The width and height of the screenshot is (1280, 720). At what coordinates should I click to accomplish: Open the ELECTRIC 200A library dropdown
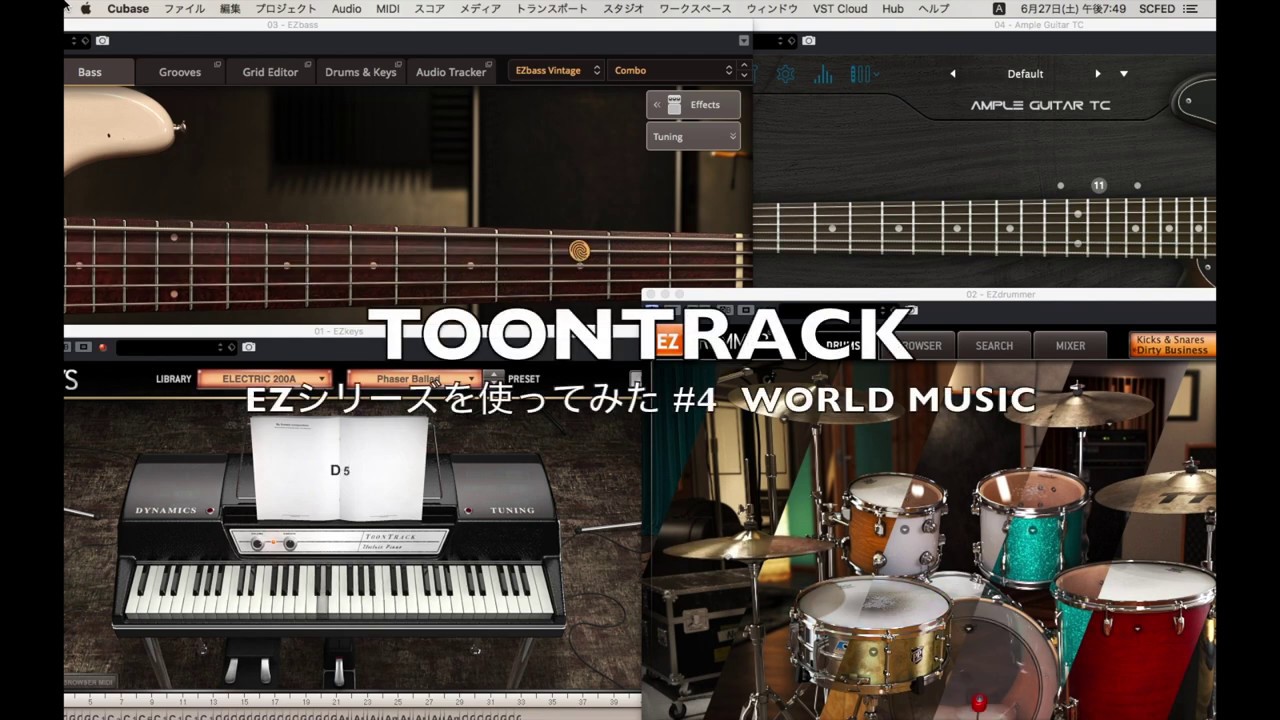[x=264, y=379]
